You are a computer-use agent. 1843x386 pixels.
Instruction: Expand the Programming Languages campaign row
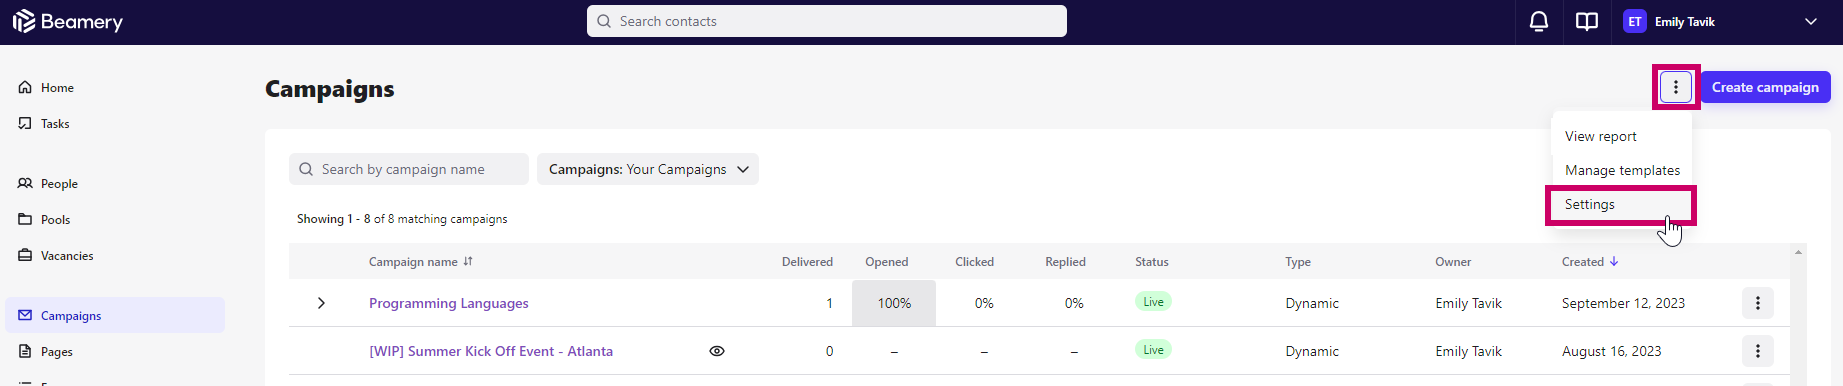tap(321, 303)
